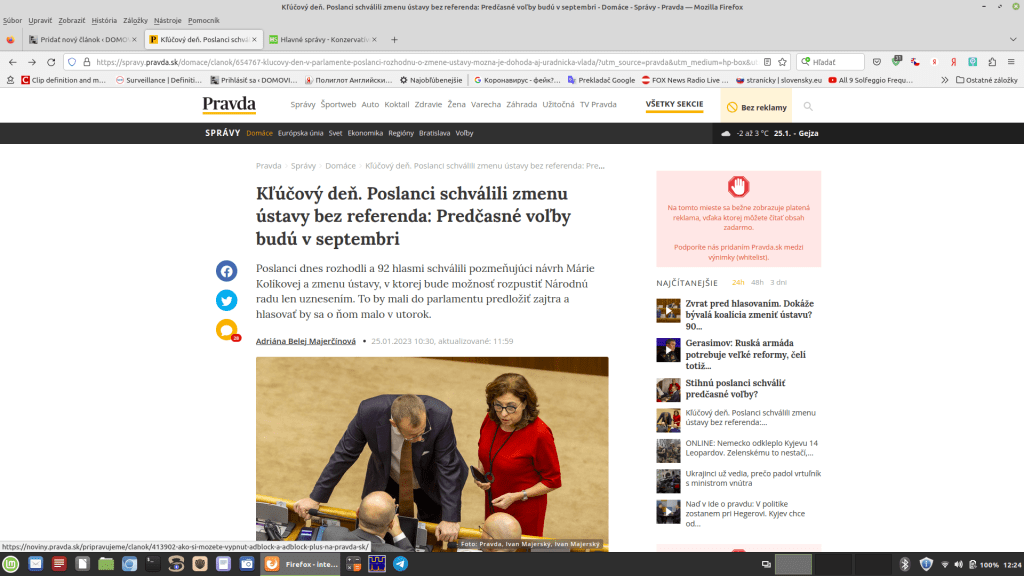This screenshot has width=1024, height=576.
Task: Show more bookmarks chevron
Action: click(x=944, y=80)
